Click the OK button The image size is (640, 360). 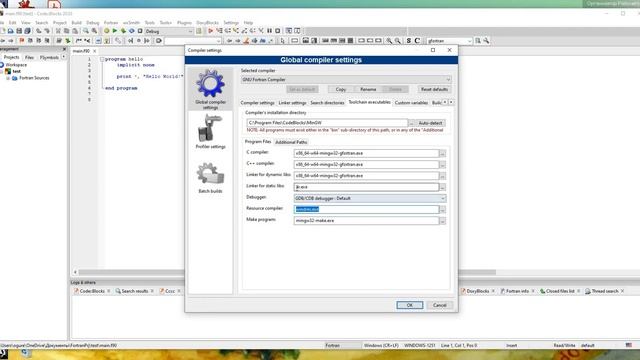click(409, 305)
